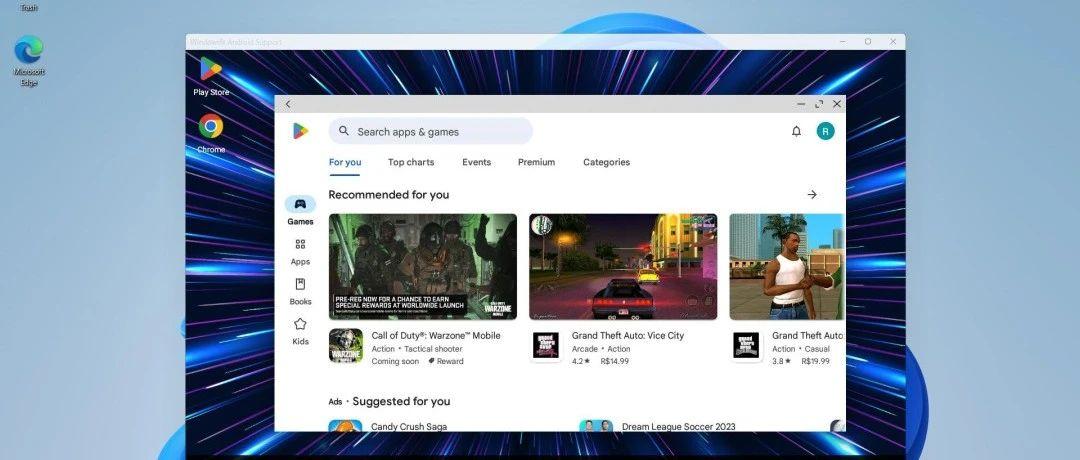Open the account avatar R
Image resolution: width=1080 pixels, height=460 pixels.
tap(825, 131)
